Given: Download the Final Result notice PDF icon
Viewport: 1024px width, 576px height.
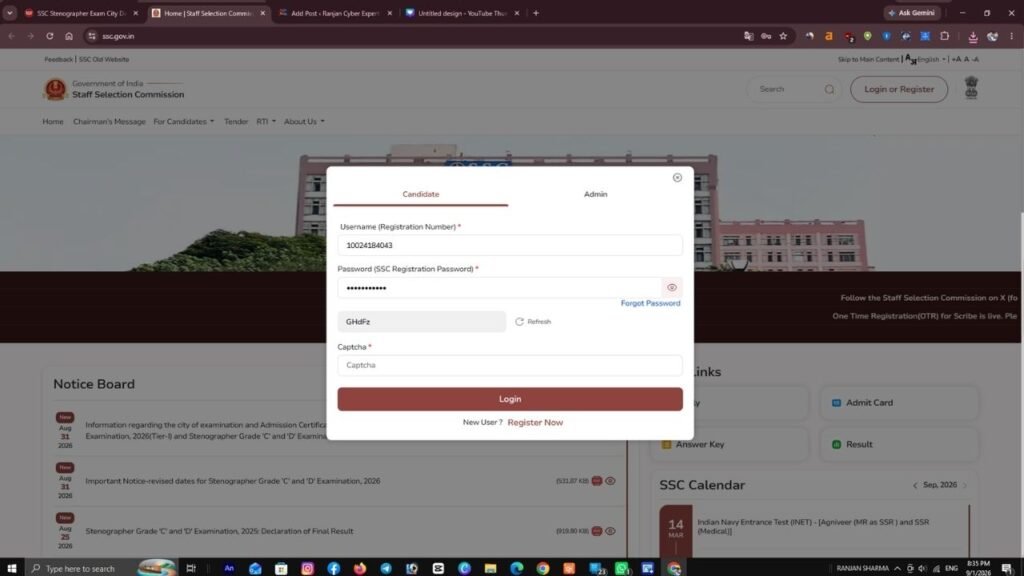Looking at the screenshot, I should (x=597, y=531).
